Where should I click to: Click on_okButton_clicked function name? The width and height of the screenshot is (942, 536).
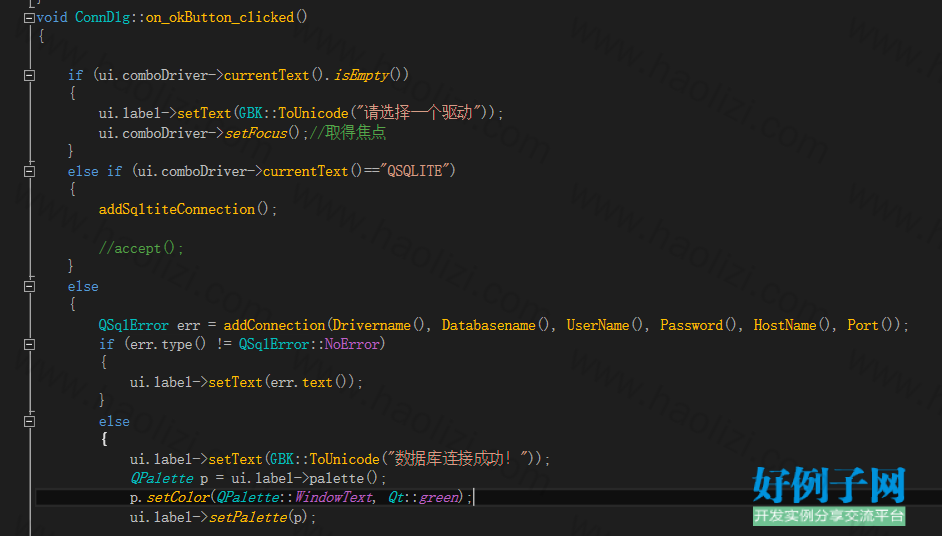219,17
